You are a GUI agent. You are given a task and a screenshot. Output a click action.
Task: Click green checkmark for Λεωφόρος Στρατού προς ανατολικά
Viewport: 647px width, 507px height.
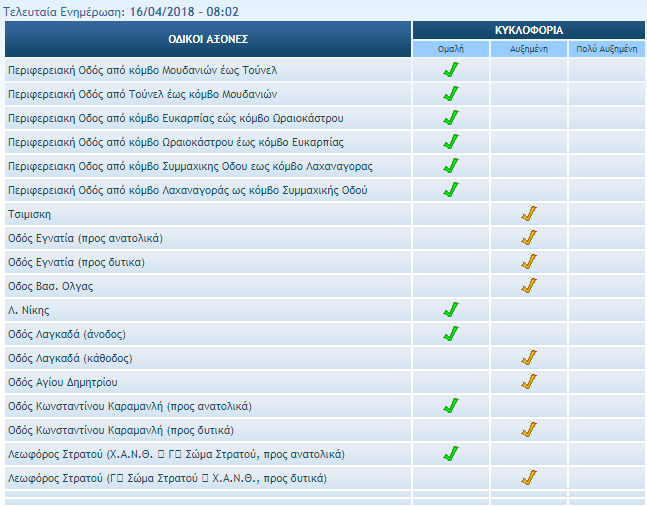tap(451, 454)
